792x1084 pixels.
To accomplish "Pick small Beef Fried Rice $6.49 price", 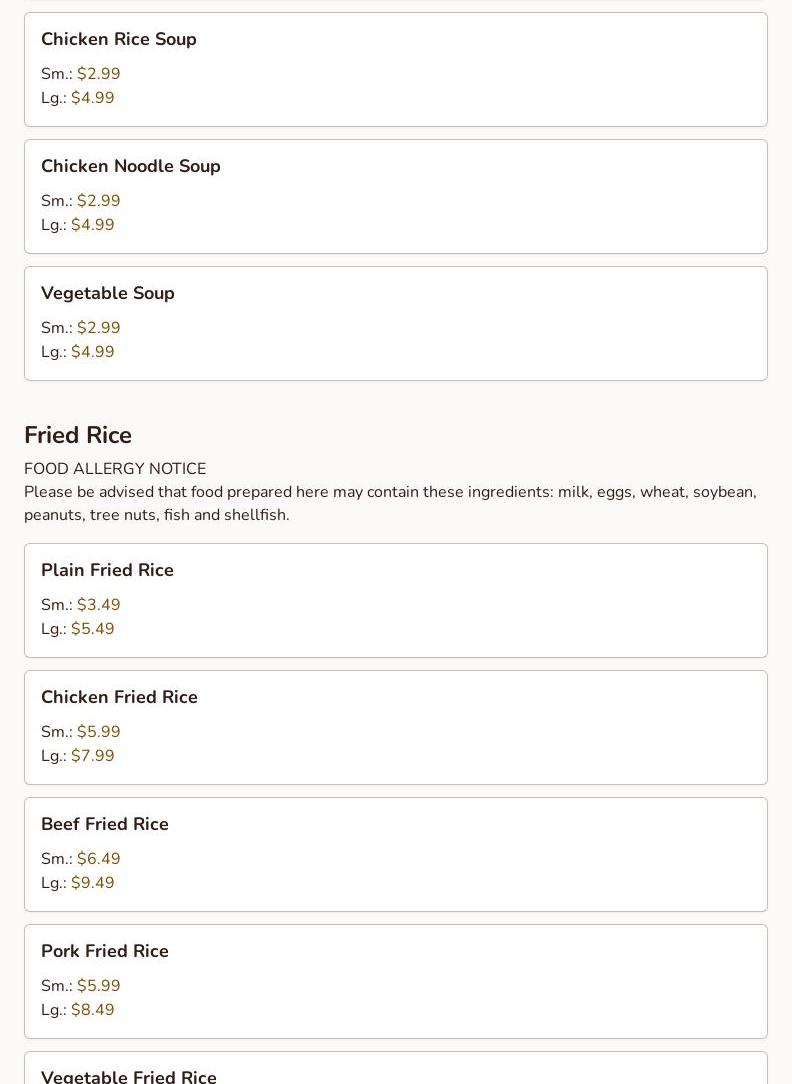I will pos(98,859).
